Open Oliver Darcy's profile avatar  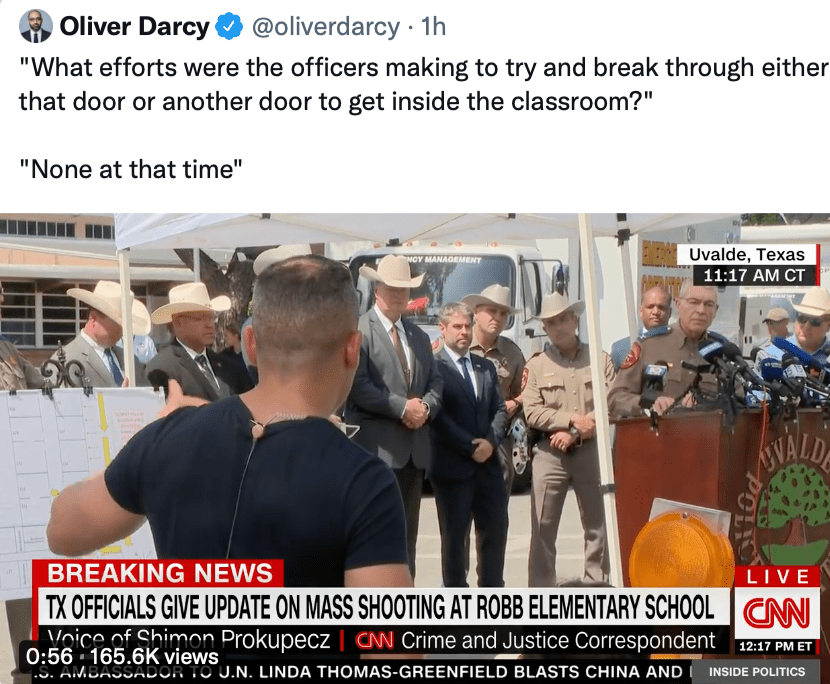click(36, 26)
